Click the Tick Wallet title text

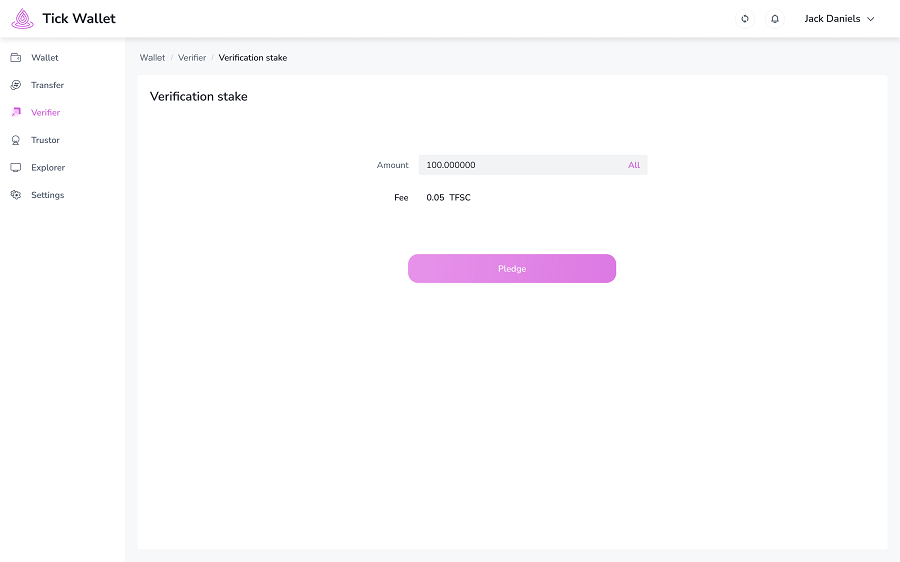[x=79, y=18]
